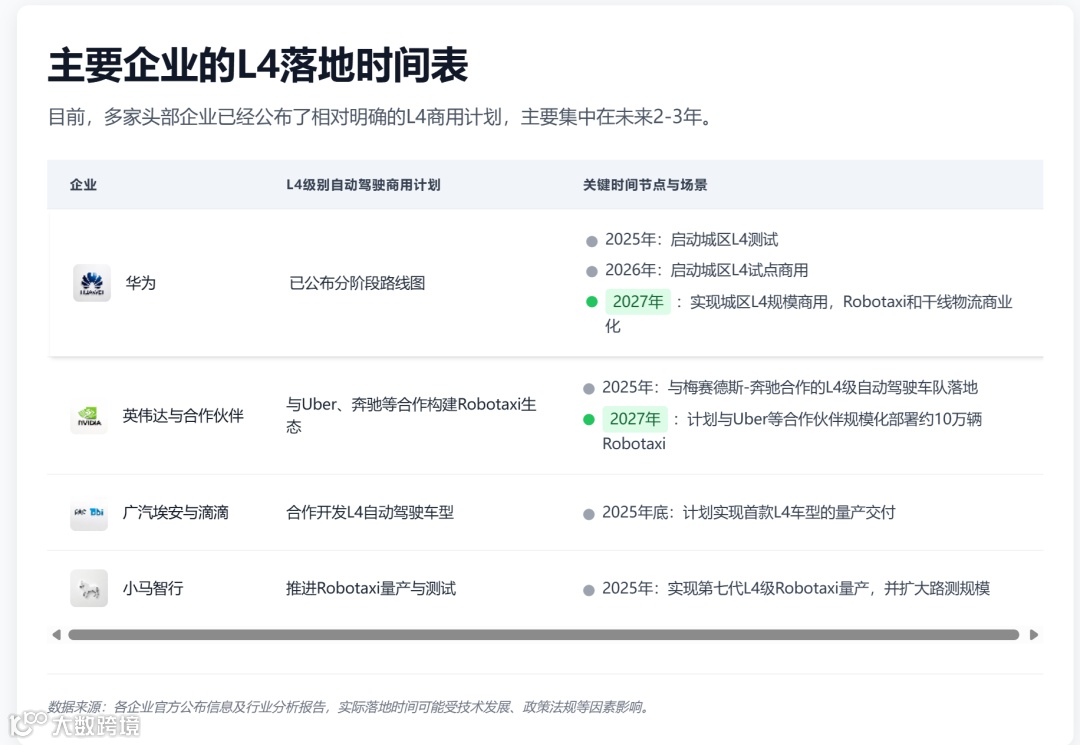
Task: Click the Huawei logo icon
Action: (x=92, y=283)
